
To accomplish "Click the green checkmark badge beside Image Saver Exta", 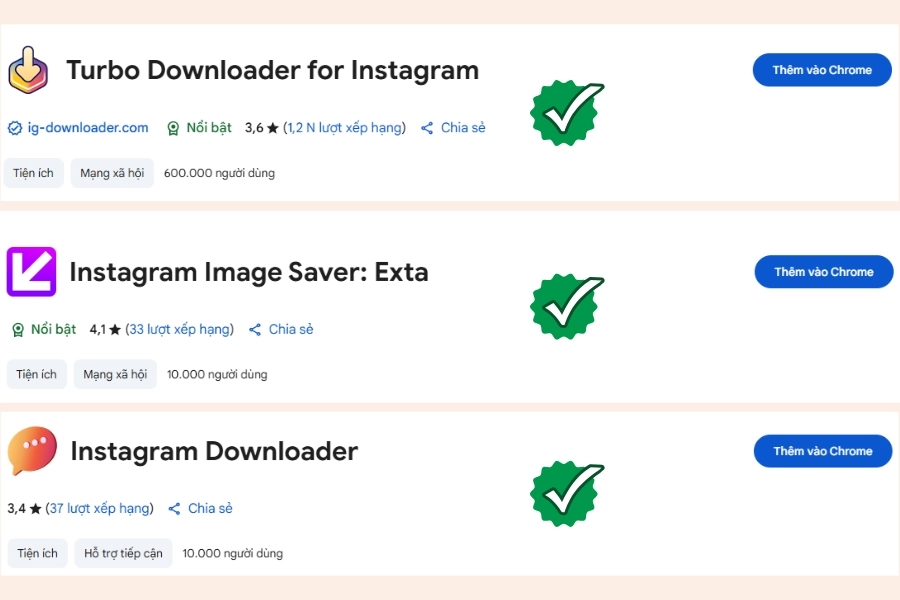I will coord(567,307).
